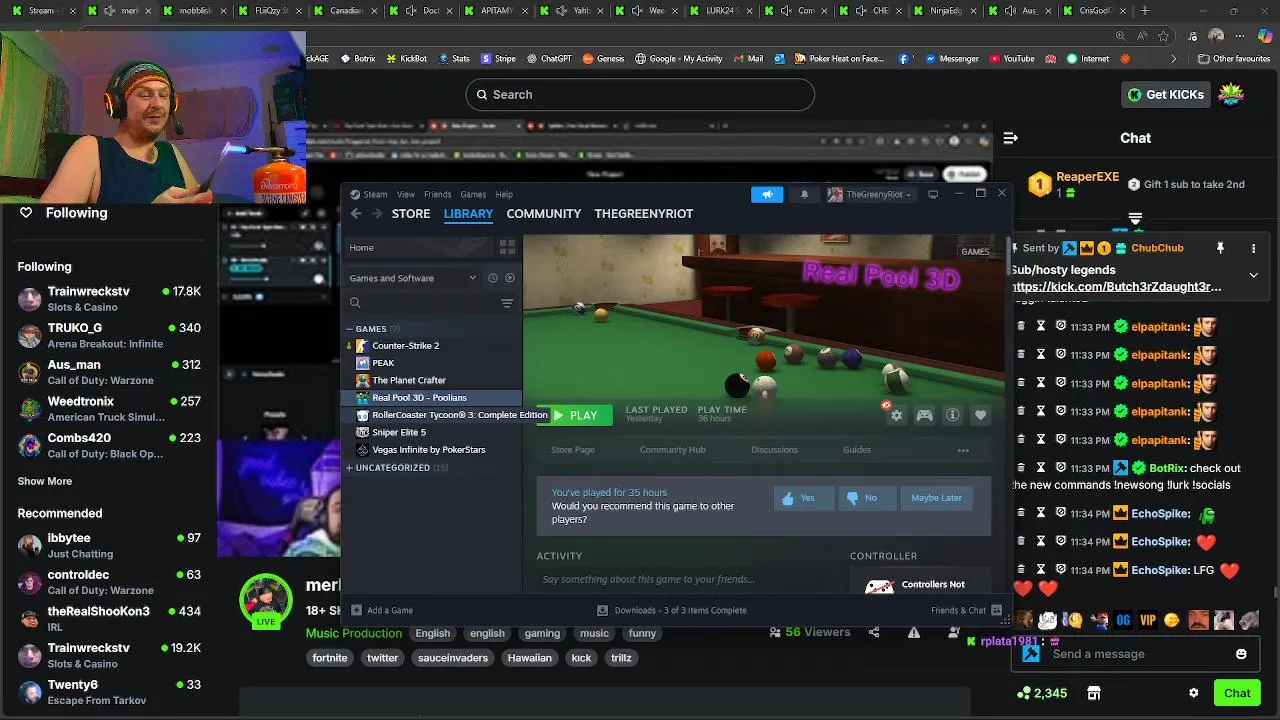This screenshot has height=720, width=1280.
Task: Click Send a message chat input
Action: click(1134, 654)
